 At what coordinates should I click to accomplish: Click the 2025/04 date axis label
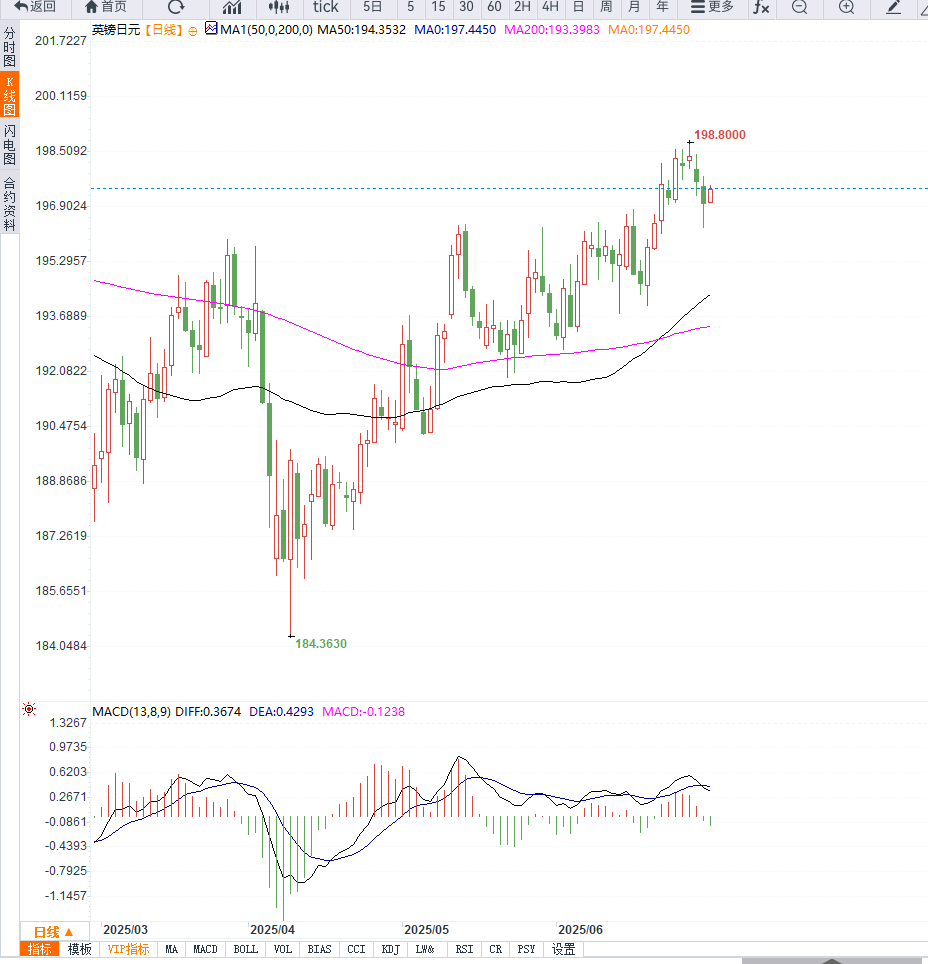[x=272, y=930]
